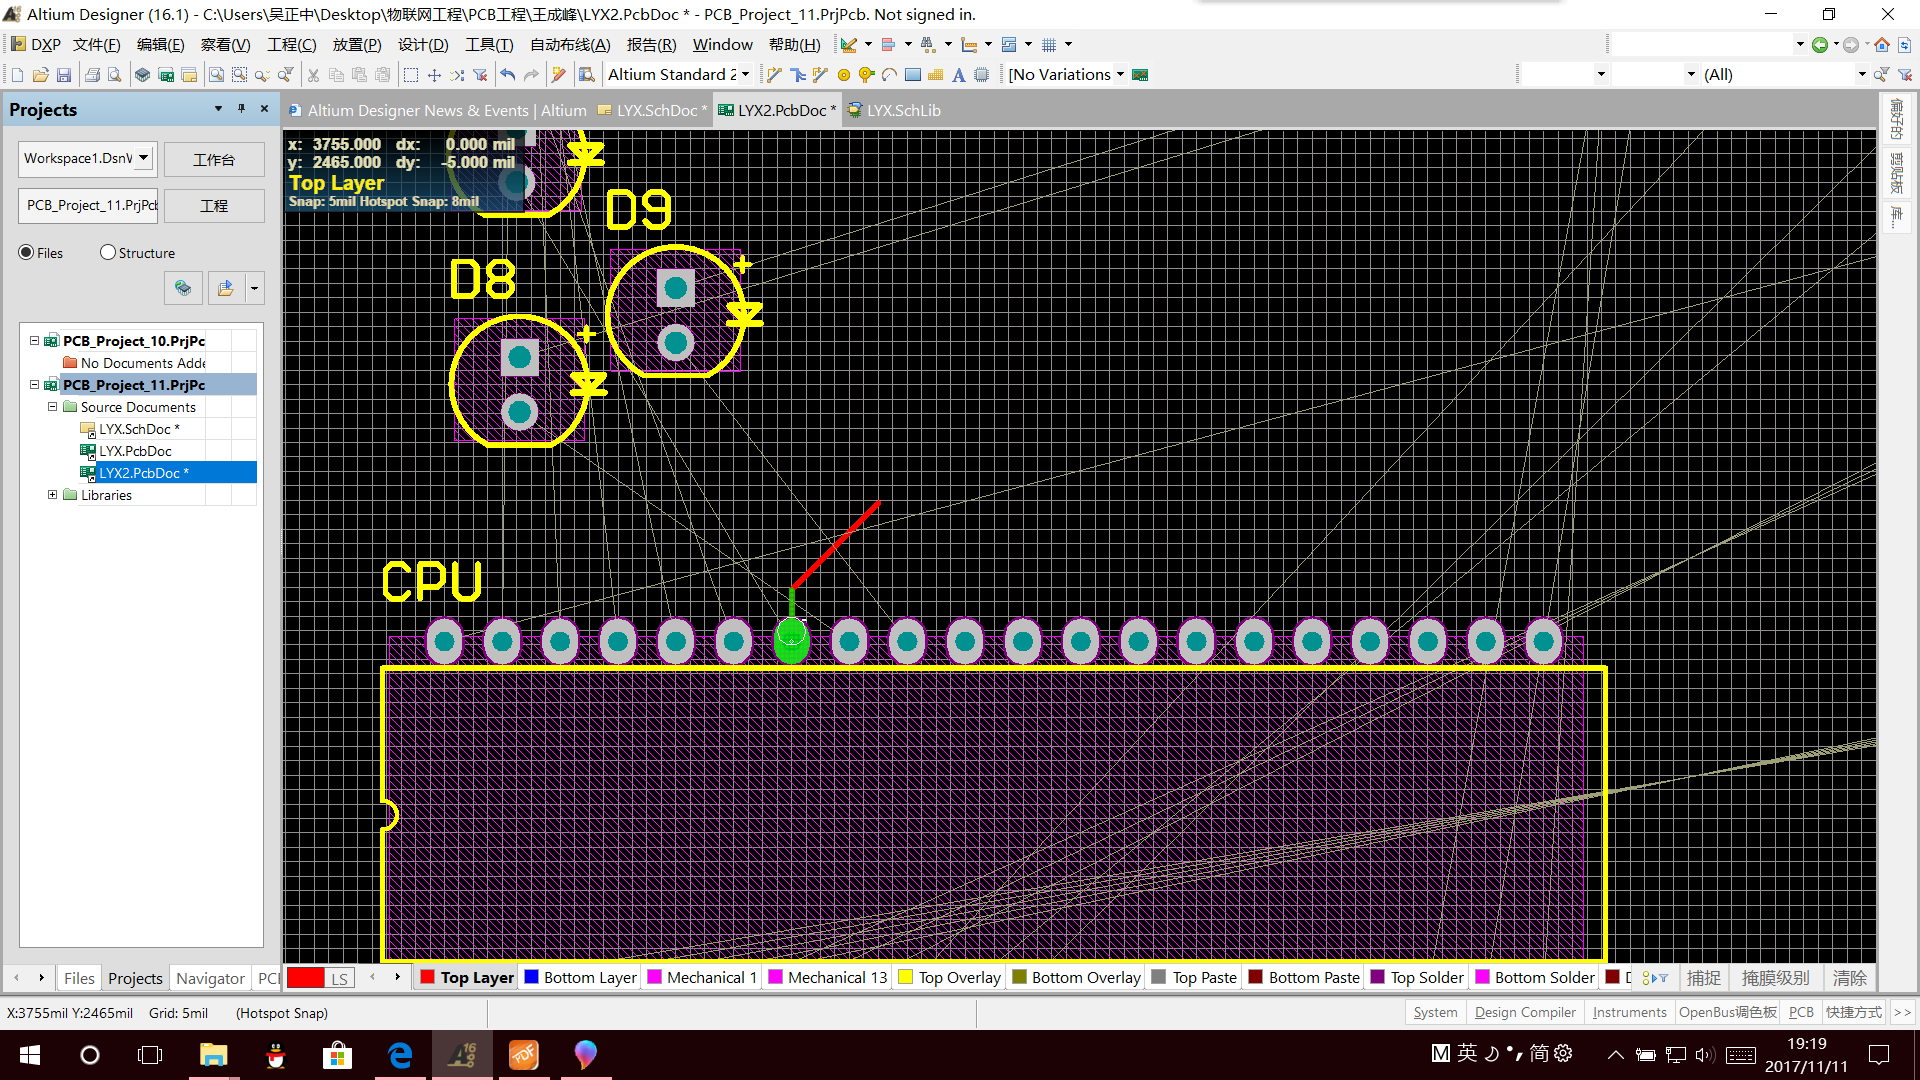
Task: Open the No Variations dropdown
Action: [x=1120, y=75]
